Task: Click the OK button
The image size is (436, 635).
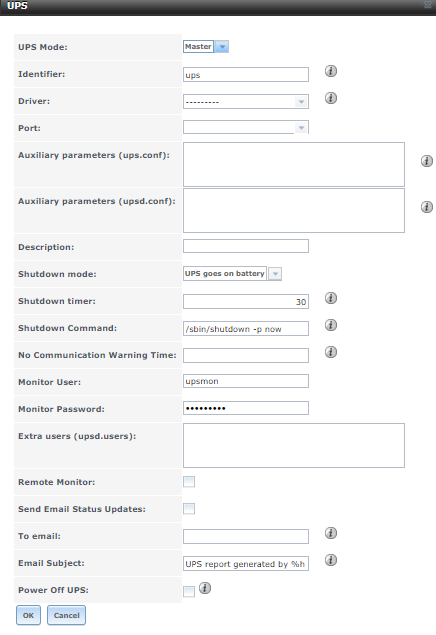Action: tap(28, 615)
